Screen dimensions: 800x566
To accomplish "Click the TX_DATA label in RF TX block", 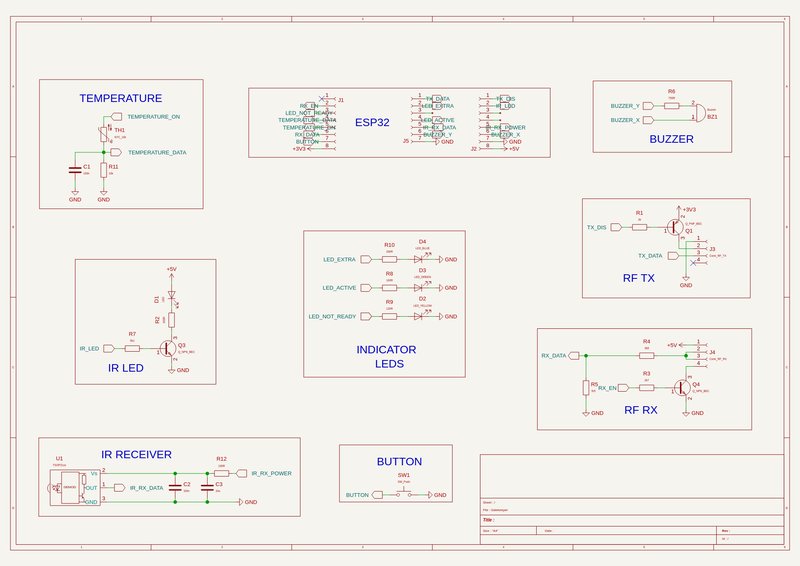I will point(650,256).
